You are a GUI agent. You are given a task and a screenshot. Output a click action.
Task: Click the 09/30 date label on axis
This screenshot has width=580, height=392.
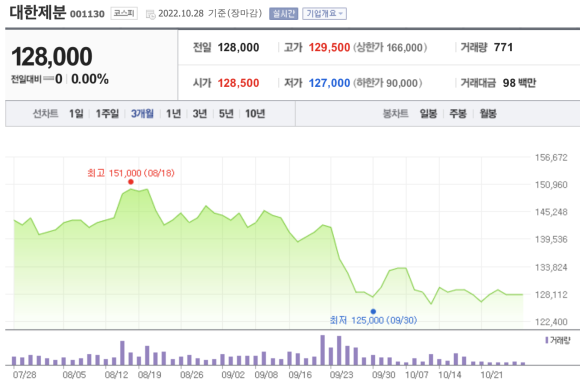[384, 375]
